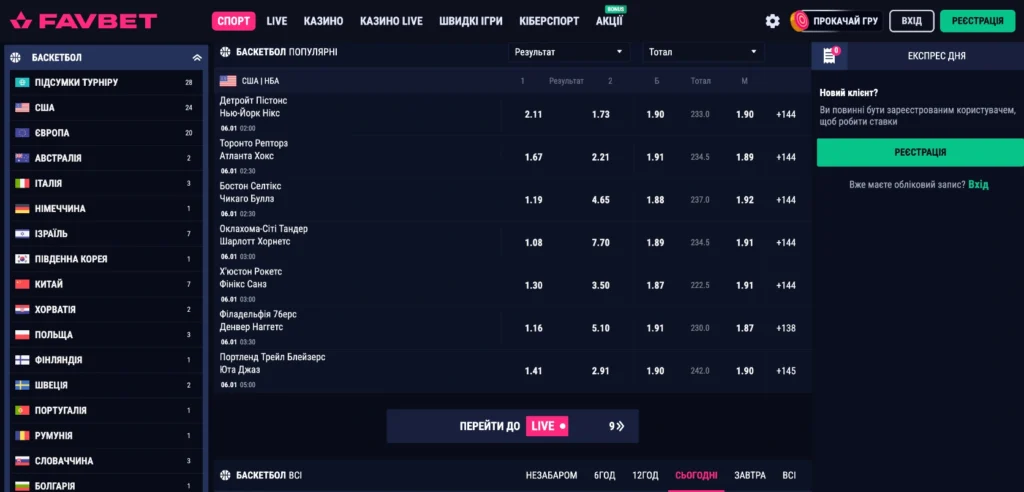Screen dimensions: 1024x492
Task: Select odds 2.11 for Детройт Пістонс
Action: point(533,115)
